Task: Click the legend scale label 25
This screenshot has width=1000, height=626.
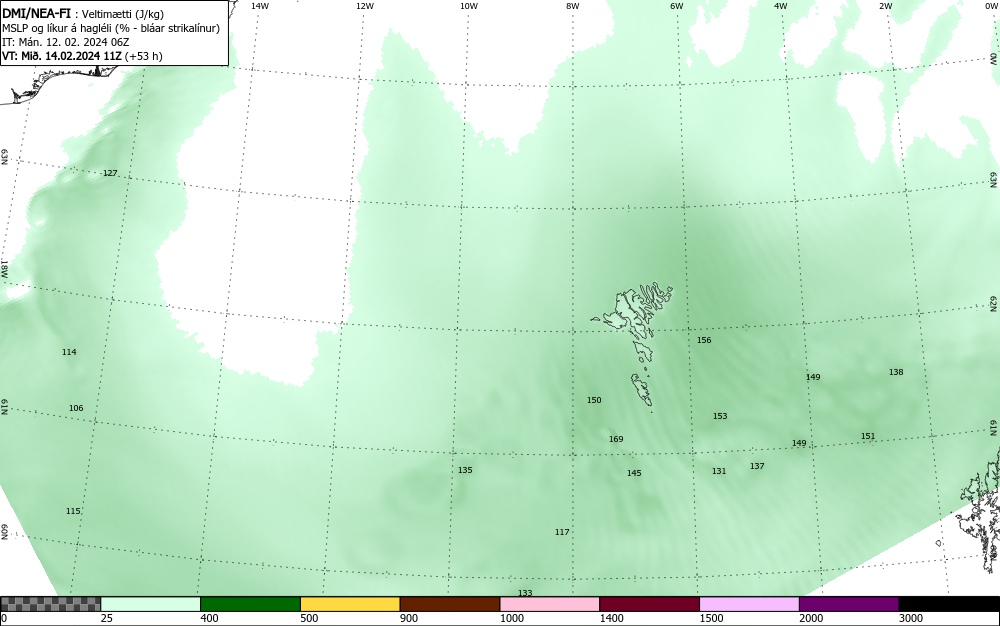Action: (107, 618)
